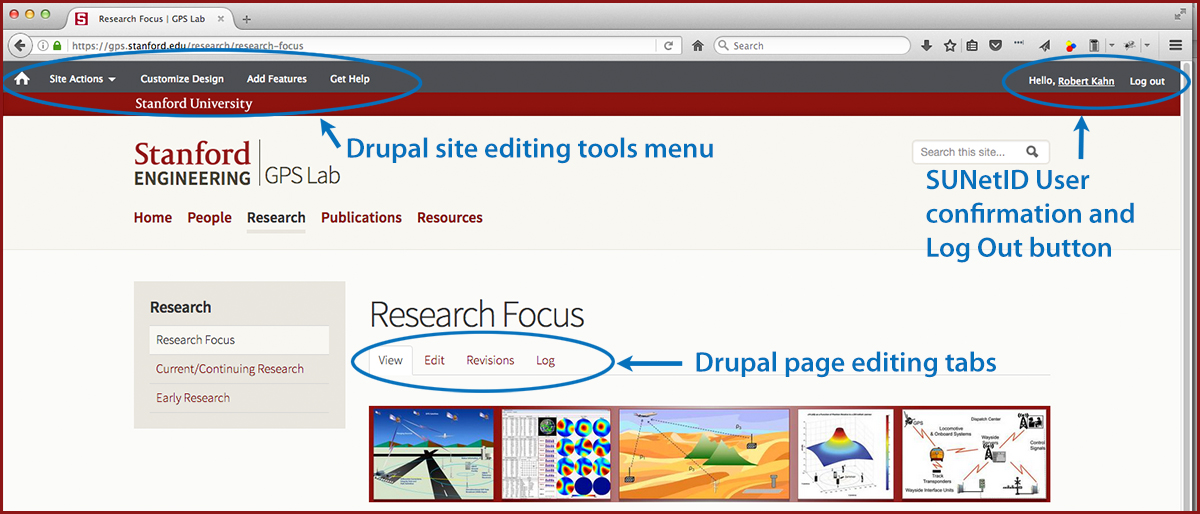Open a new tab with the plus button
Viewport: 1200px width, 514px height.
coord(247,19)
